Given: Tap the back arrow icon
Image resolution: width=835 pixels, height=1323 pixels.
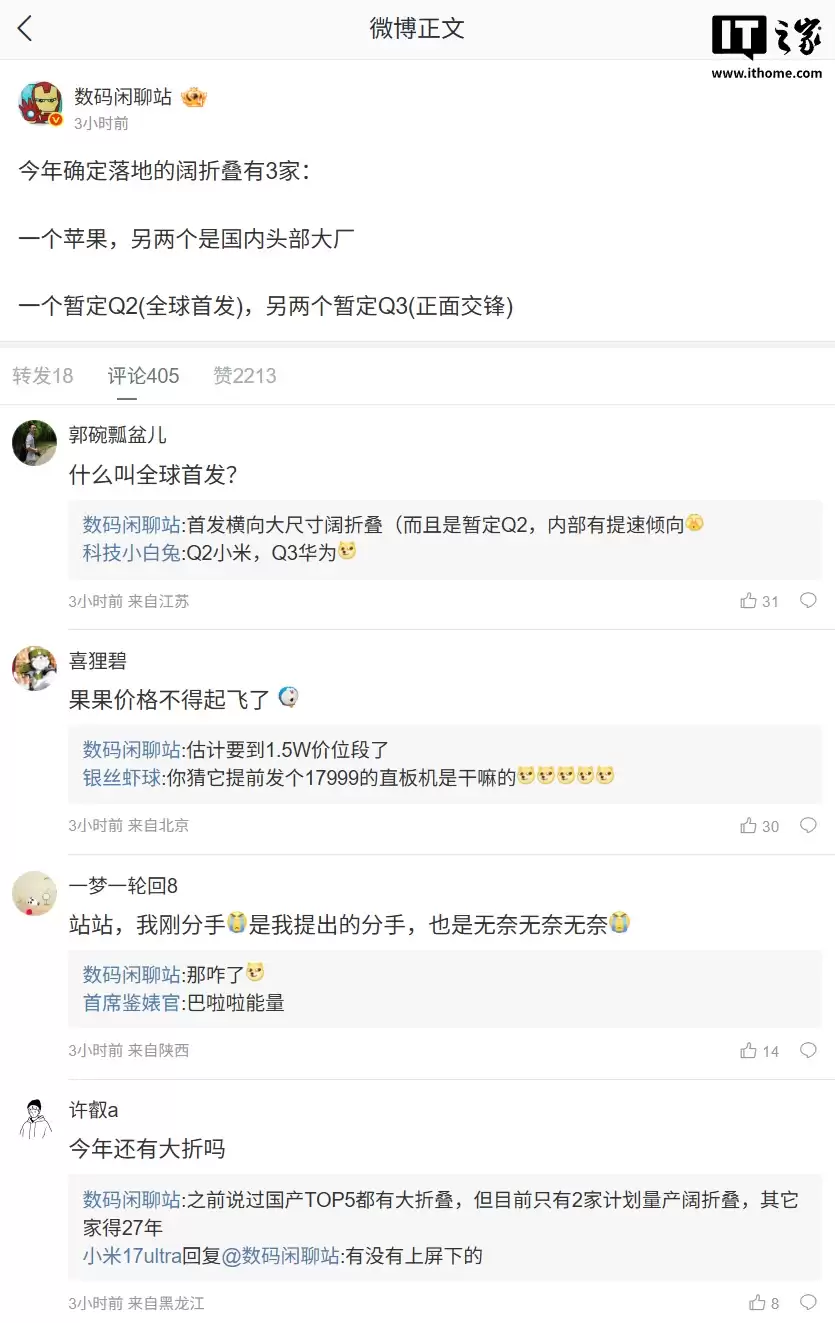Looking at the screenshot, I should (26, 29).
